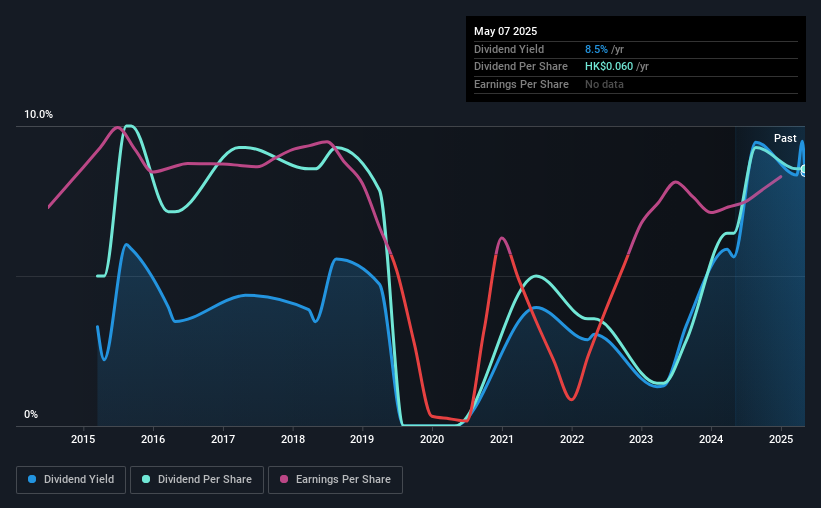Screen dimensions: 821x508
Task: Click the Past label in the shaded region
Action: point(785,138)
